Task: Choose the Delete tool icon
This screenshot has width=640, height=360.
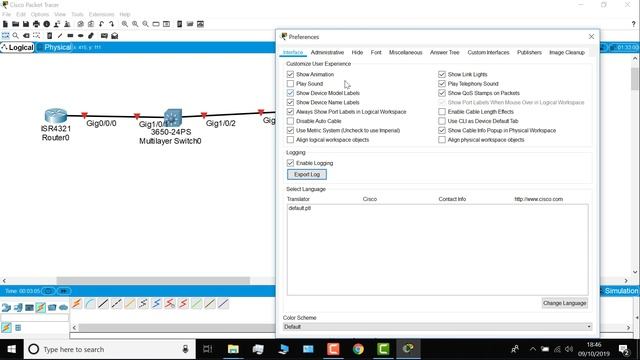Action: (x=26, y=36)
